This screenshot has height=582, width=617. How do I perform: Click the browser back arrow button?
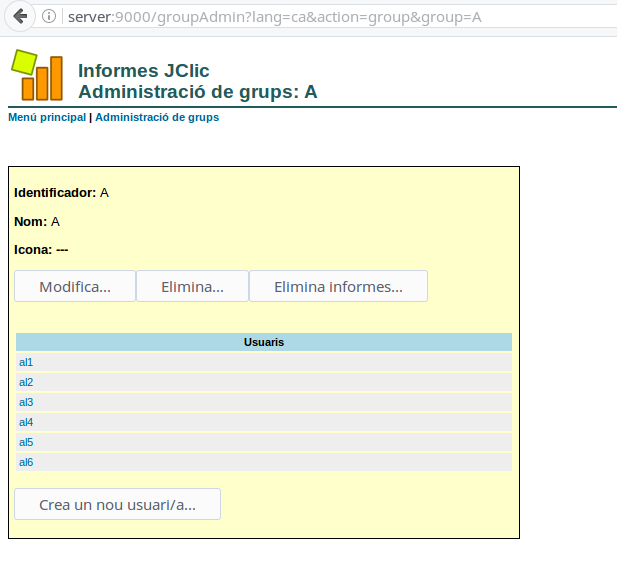19,17
